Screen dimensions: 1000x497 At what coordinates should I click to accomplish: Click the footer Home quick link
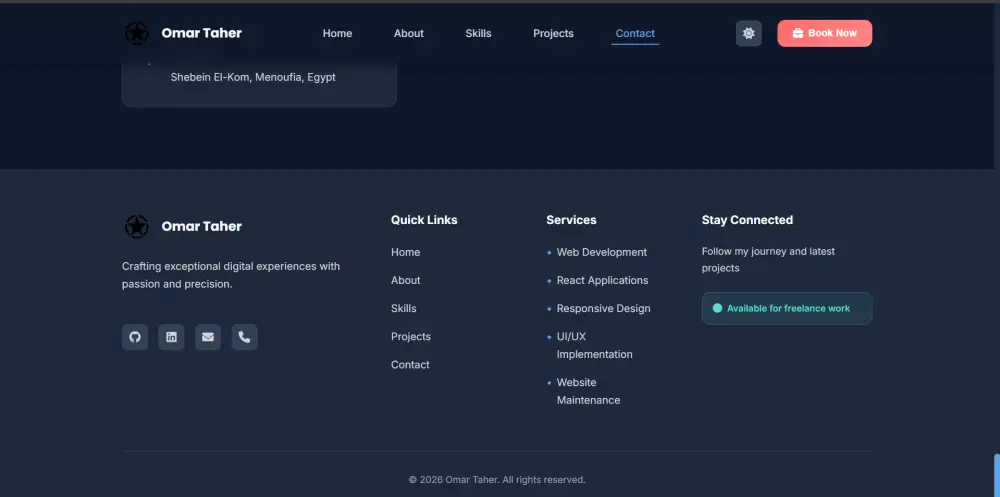click(405, 252)
